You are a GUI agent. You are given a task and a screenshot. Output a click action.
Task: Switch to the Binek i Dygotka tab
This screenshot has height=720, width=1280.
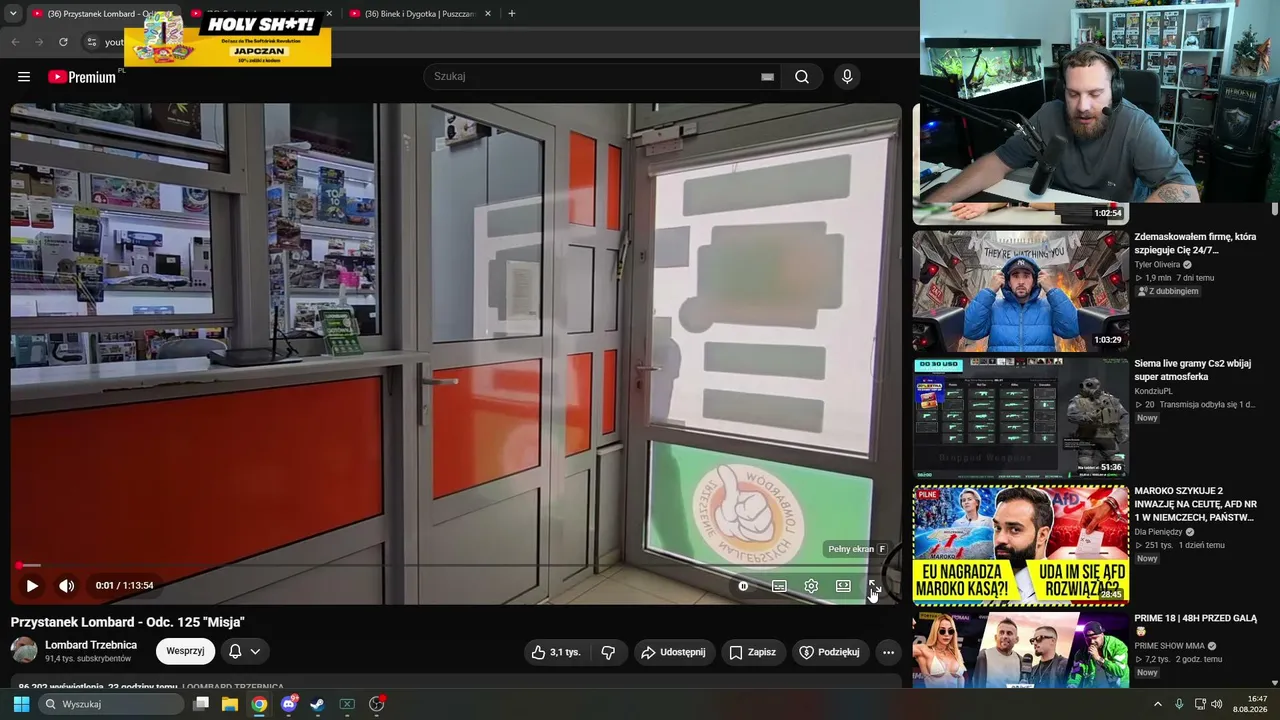click(x=420, y=14)
